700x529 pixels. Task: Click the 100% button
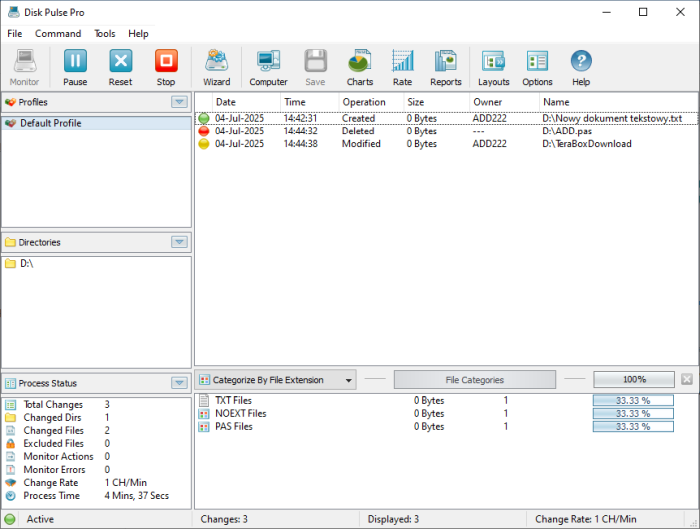click(x=634, y=379)
